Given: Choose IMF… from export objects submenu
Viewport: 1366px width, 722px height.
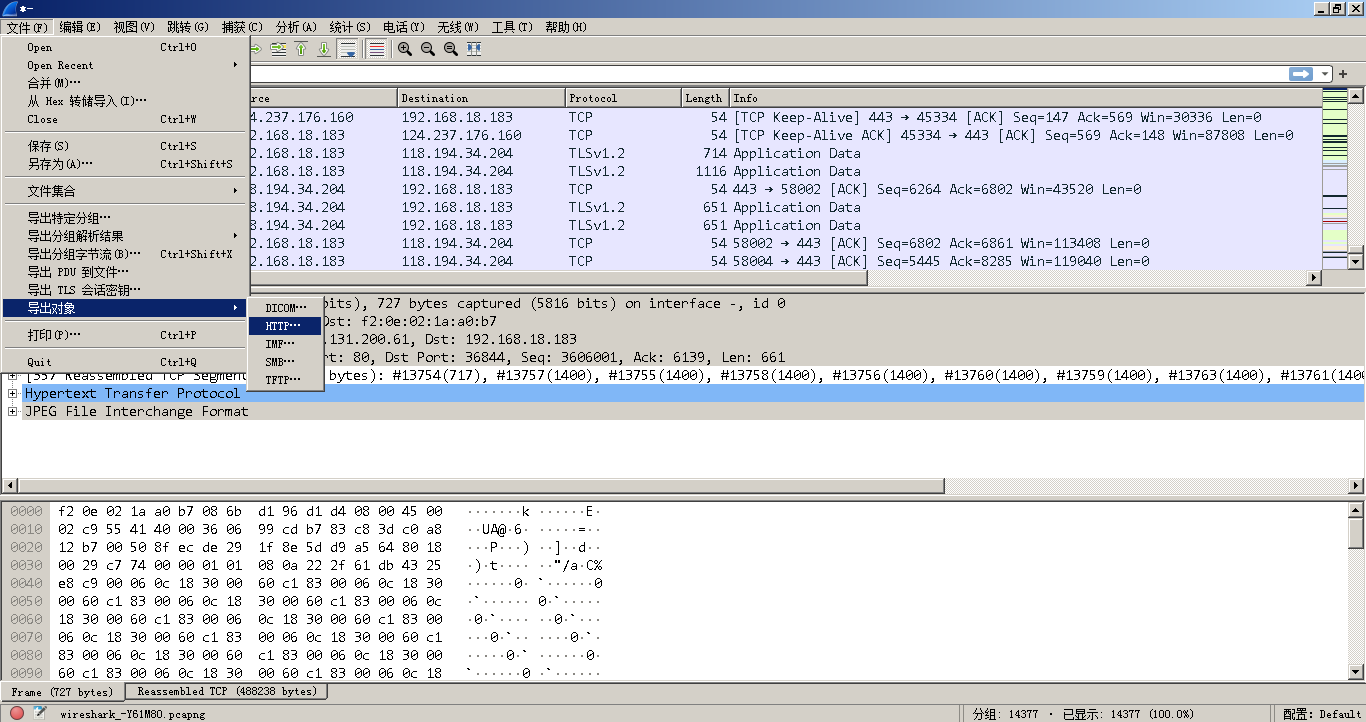Looking at the screenshot, I should click(285, 344).
